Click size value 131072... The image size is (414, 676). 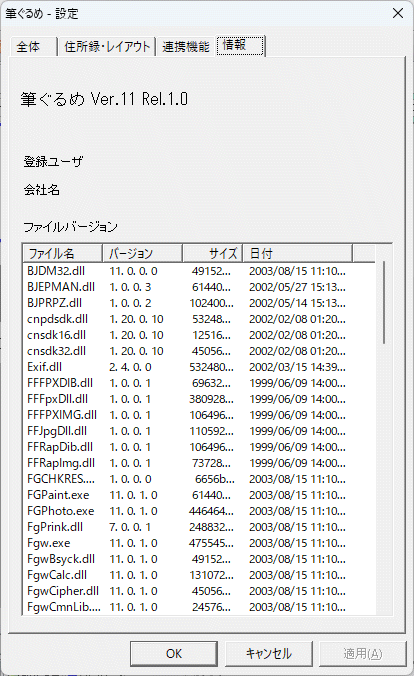tap(211, 575)
